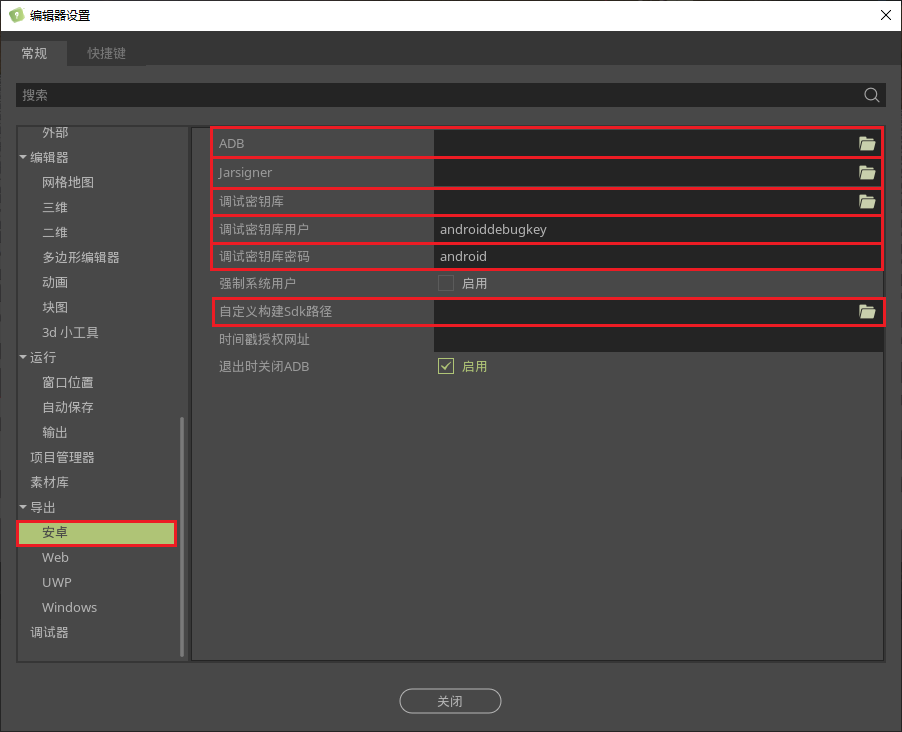
Task: Select 三维 in the settings tree
Action: pyautogui.click(x=55, y=207)
